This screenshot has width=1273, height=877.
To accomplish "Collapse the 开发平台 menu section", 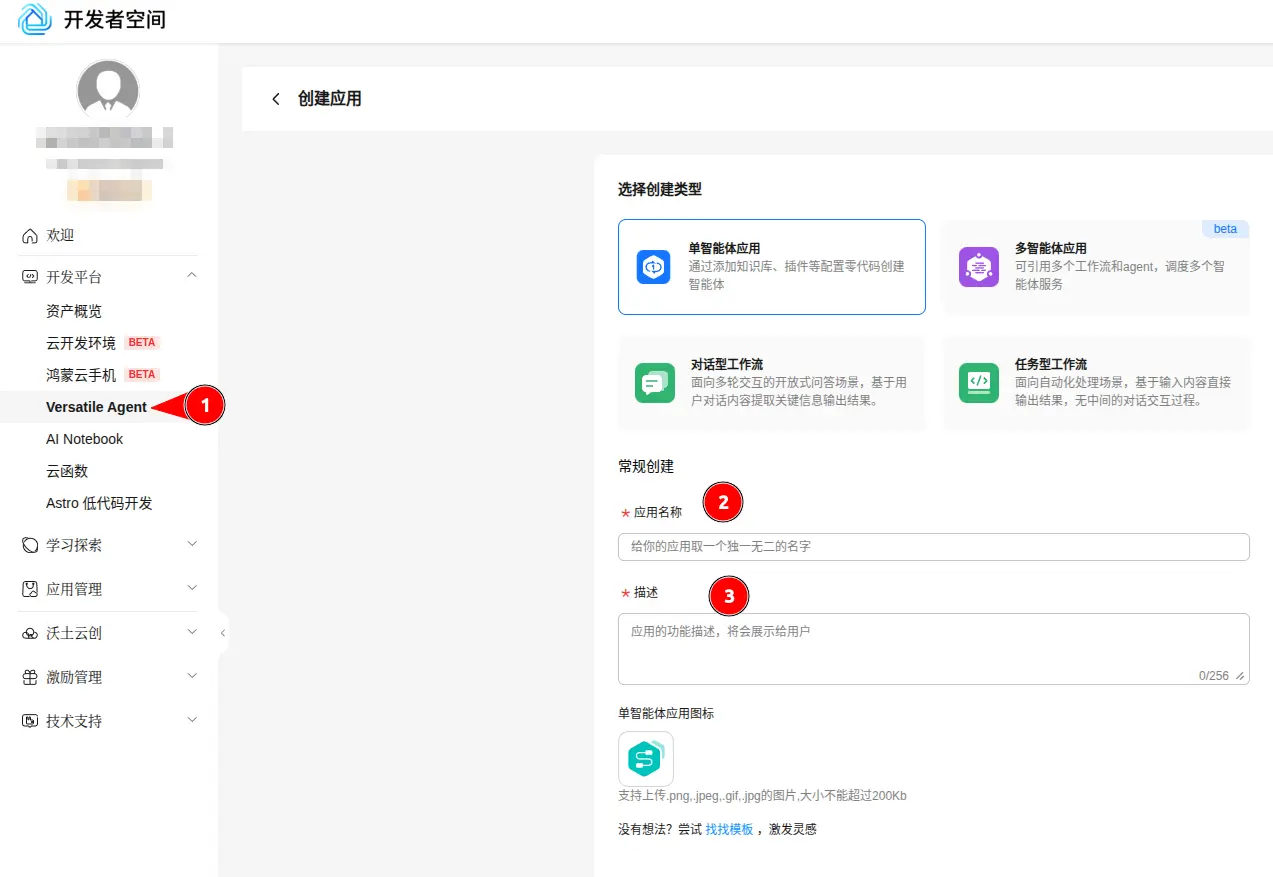I will 192,276.
